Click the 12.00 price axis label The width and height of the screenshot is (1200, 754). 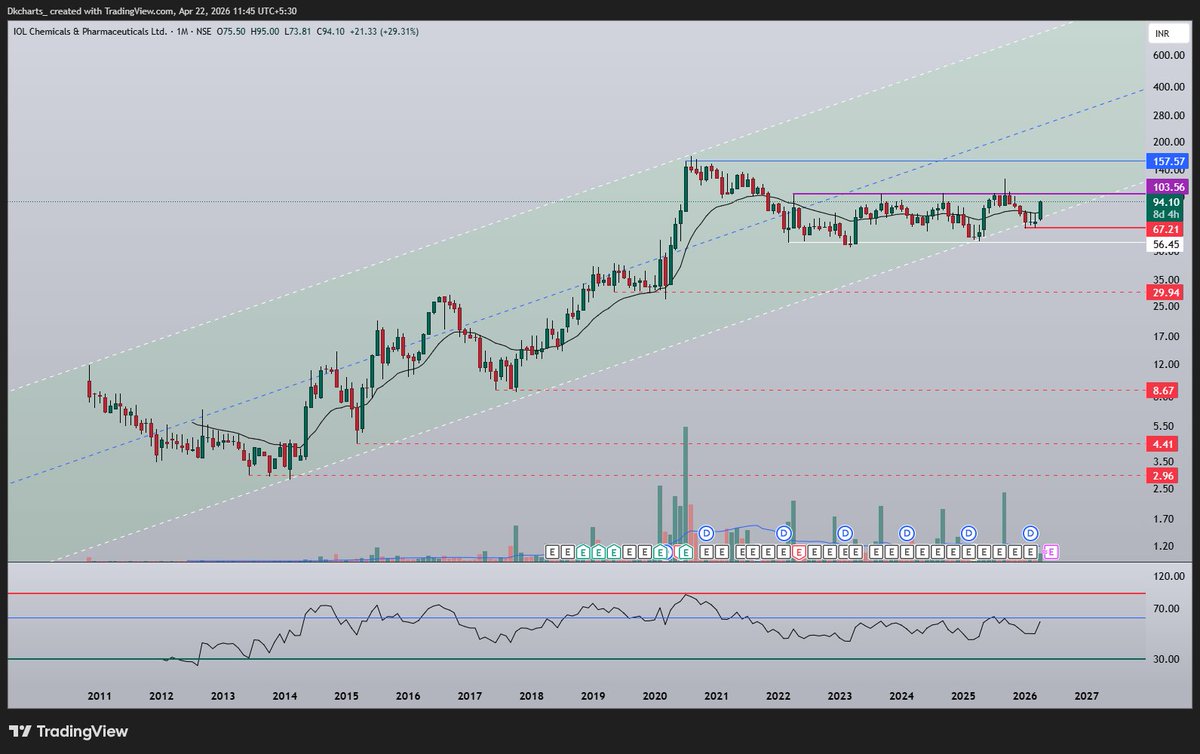coord(1168,364)
